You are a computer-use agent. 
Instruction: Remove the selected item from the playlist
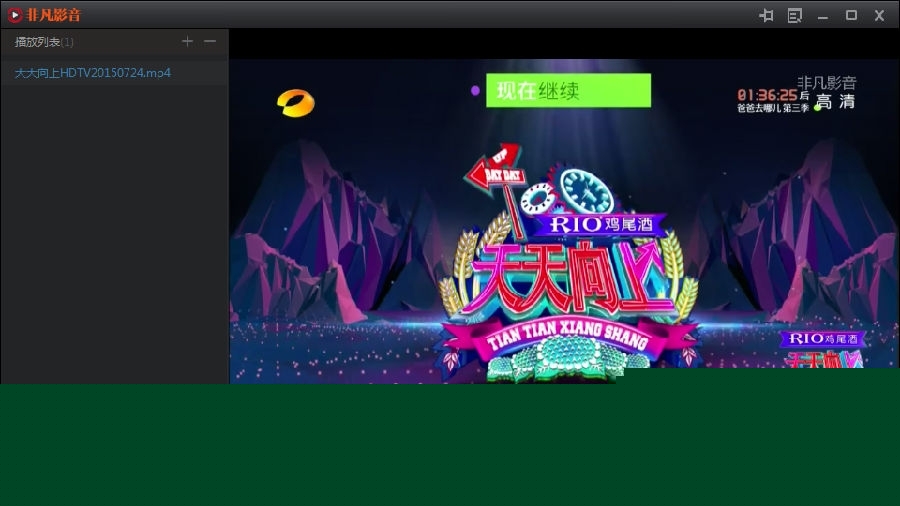coord(210,41)
